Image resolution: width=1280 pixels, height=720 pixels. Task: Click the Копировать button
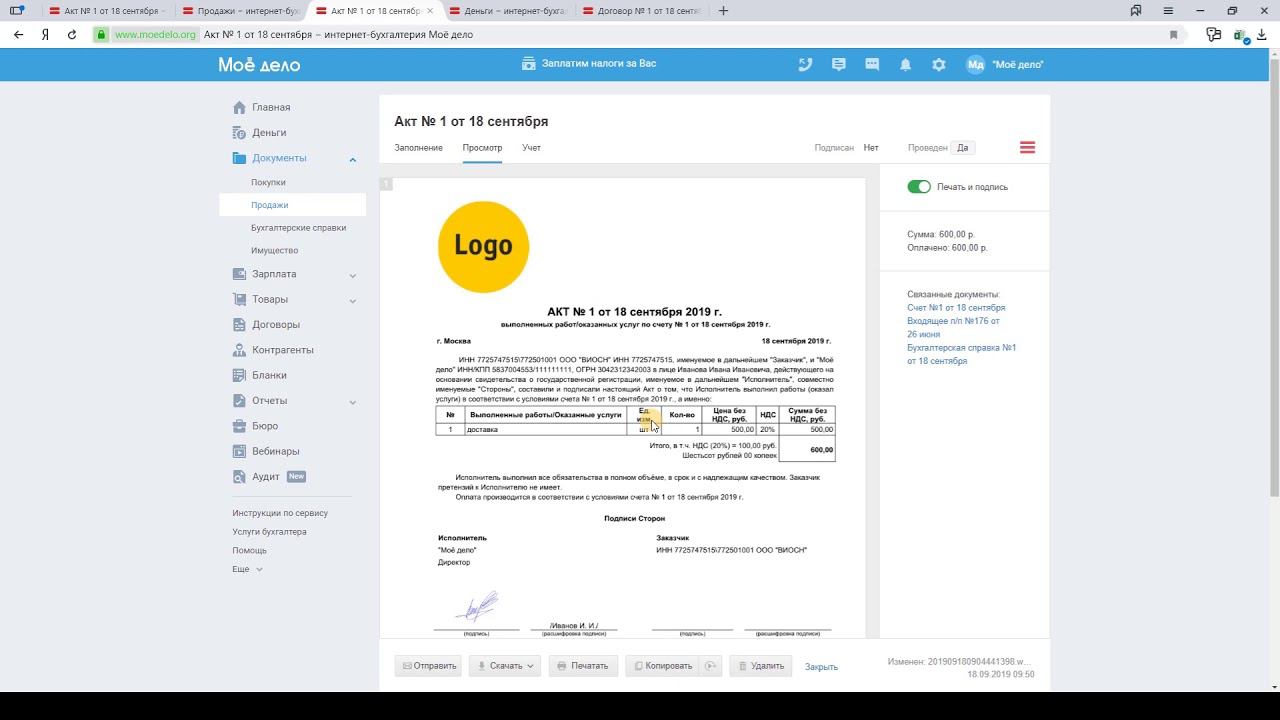click(x=662, y=666)
